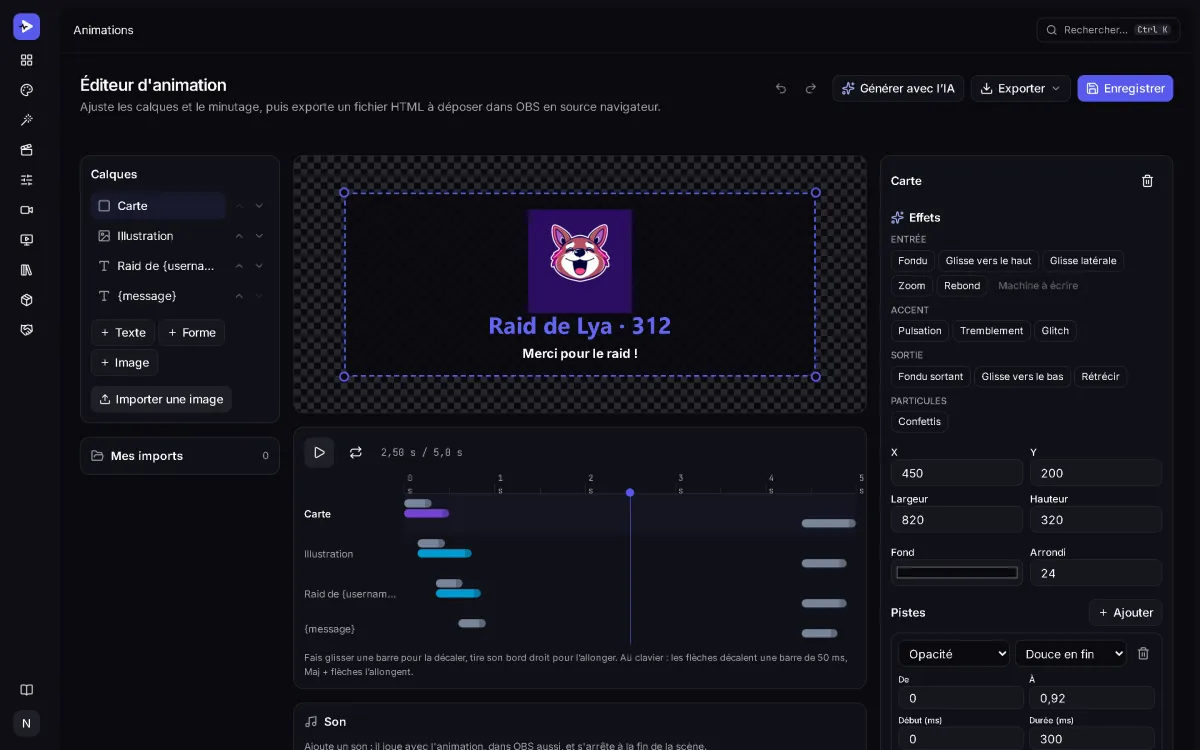Click the timeline playhead marker

click(630, 493)
